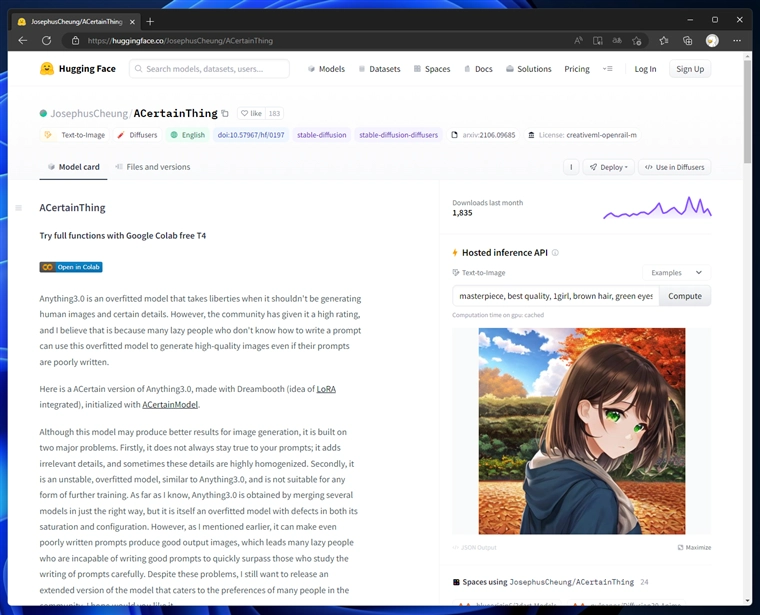
Task: Click the Open in Colab badge
Action: point(71,267)
